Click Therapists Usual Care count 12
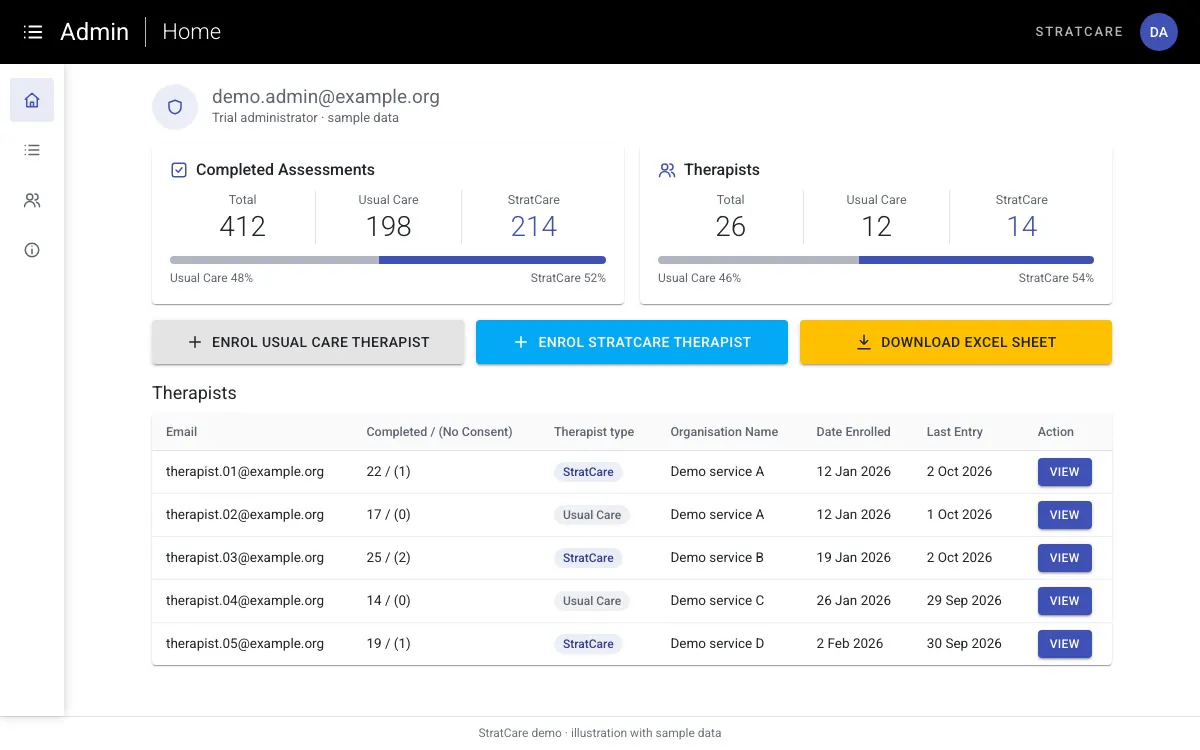The image size is (1200, 750). [876, 227]
